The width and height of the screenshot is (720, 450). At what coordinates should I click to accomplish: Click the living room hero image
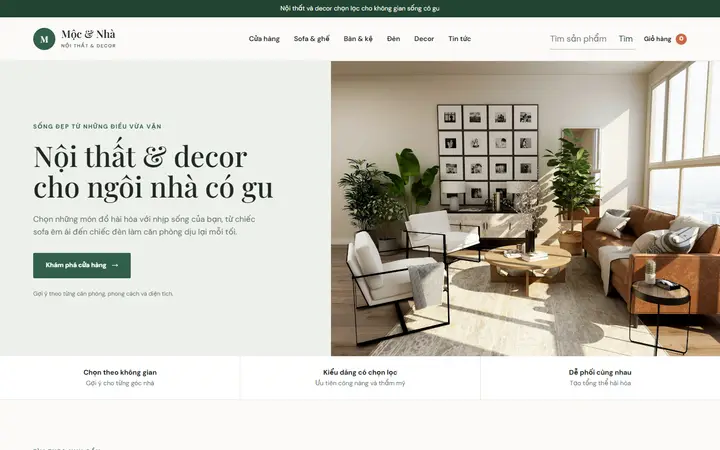525,208
